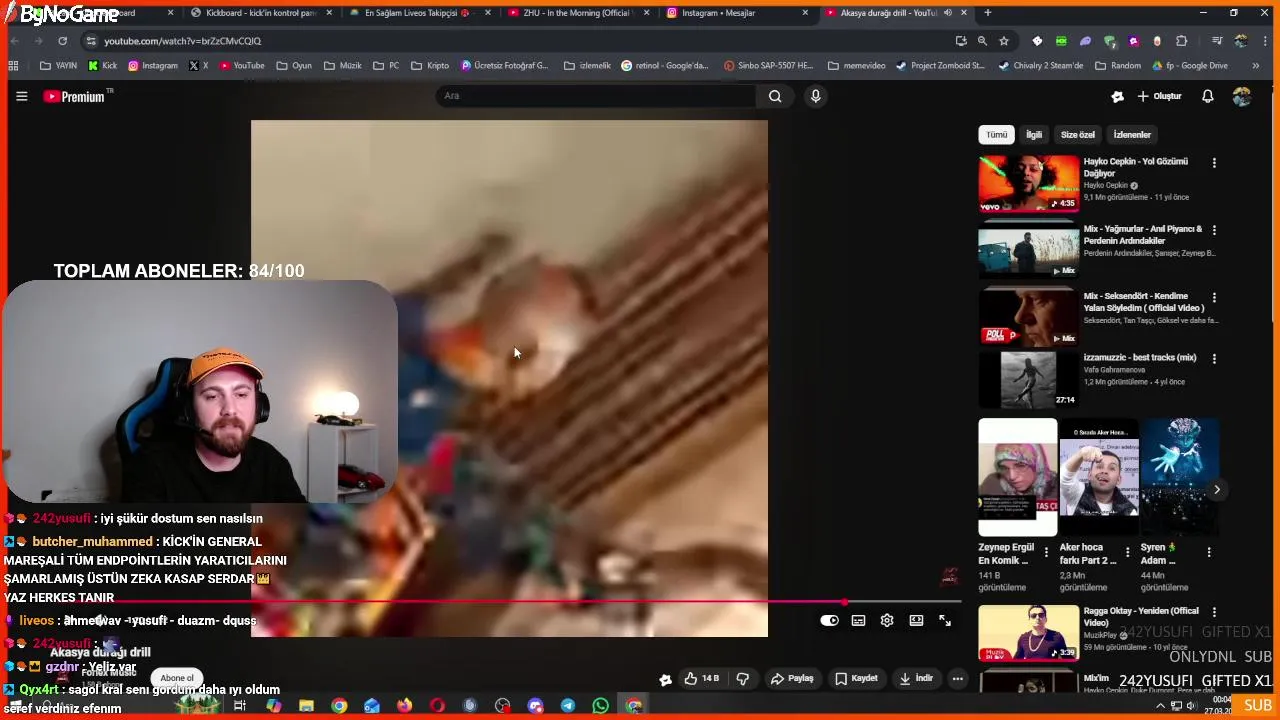Toggle the autoplay switch in player

[x=829, y=620]
